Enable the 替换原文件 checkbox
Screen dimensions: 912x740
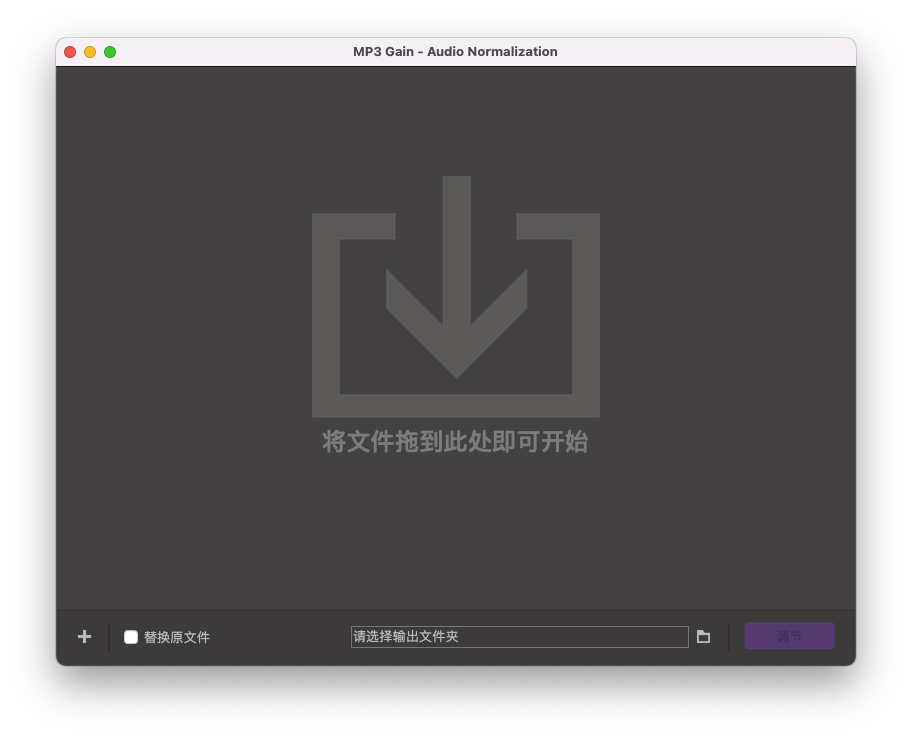tap(131, 637)
